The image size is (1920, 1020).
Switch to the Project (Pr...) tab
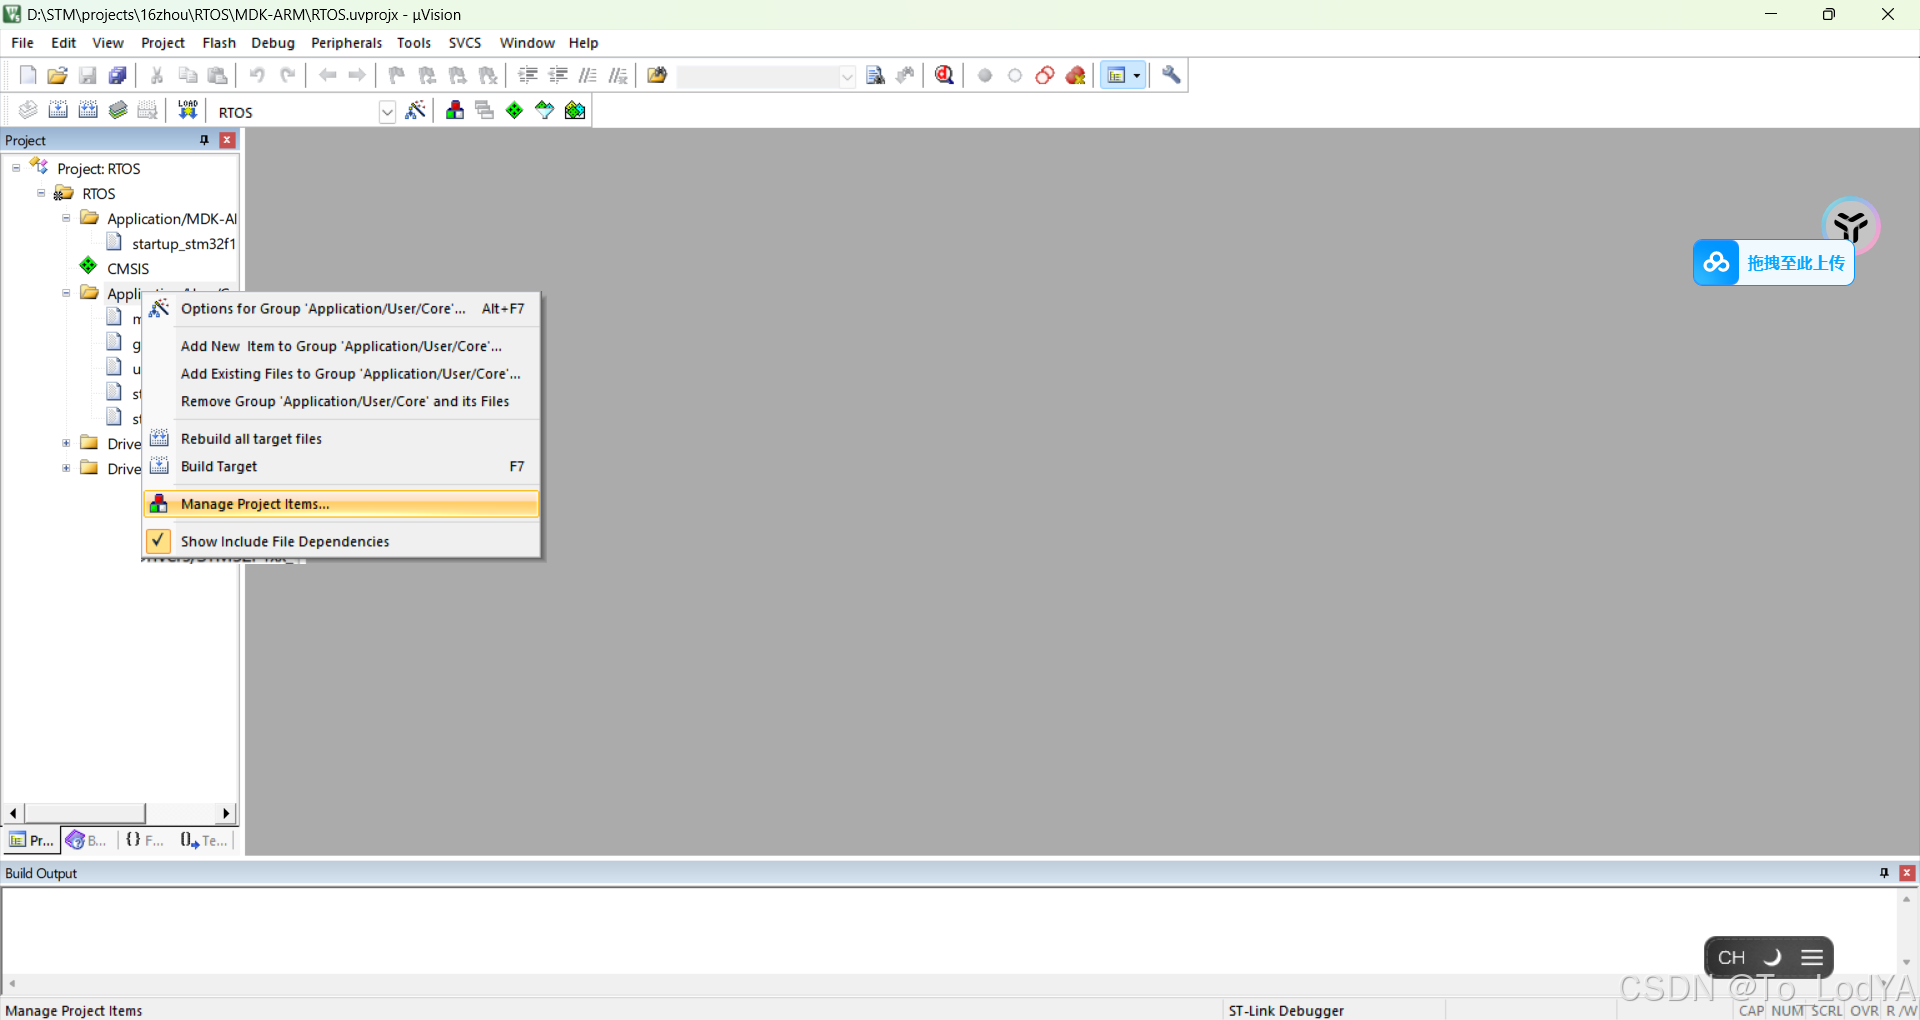pos(31,840)
